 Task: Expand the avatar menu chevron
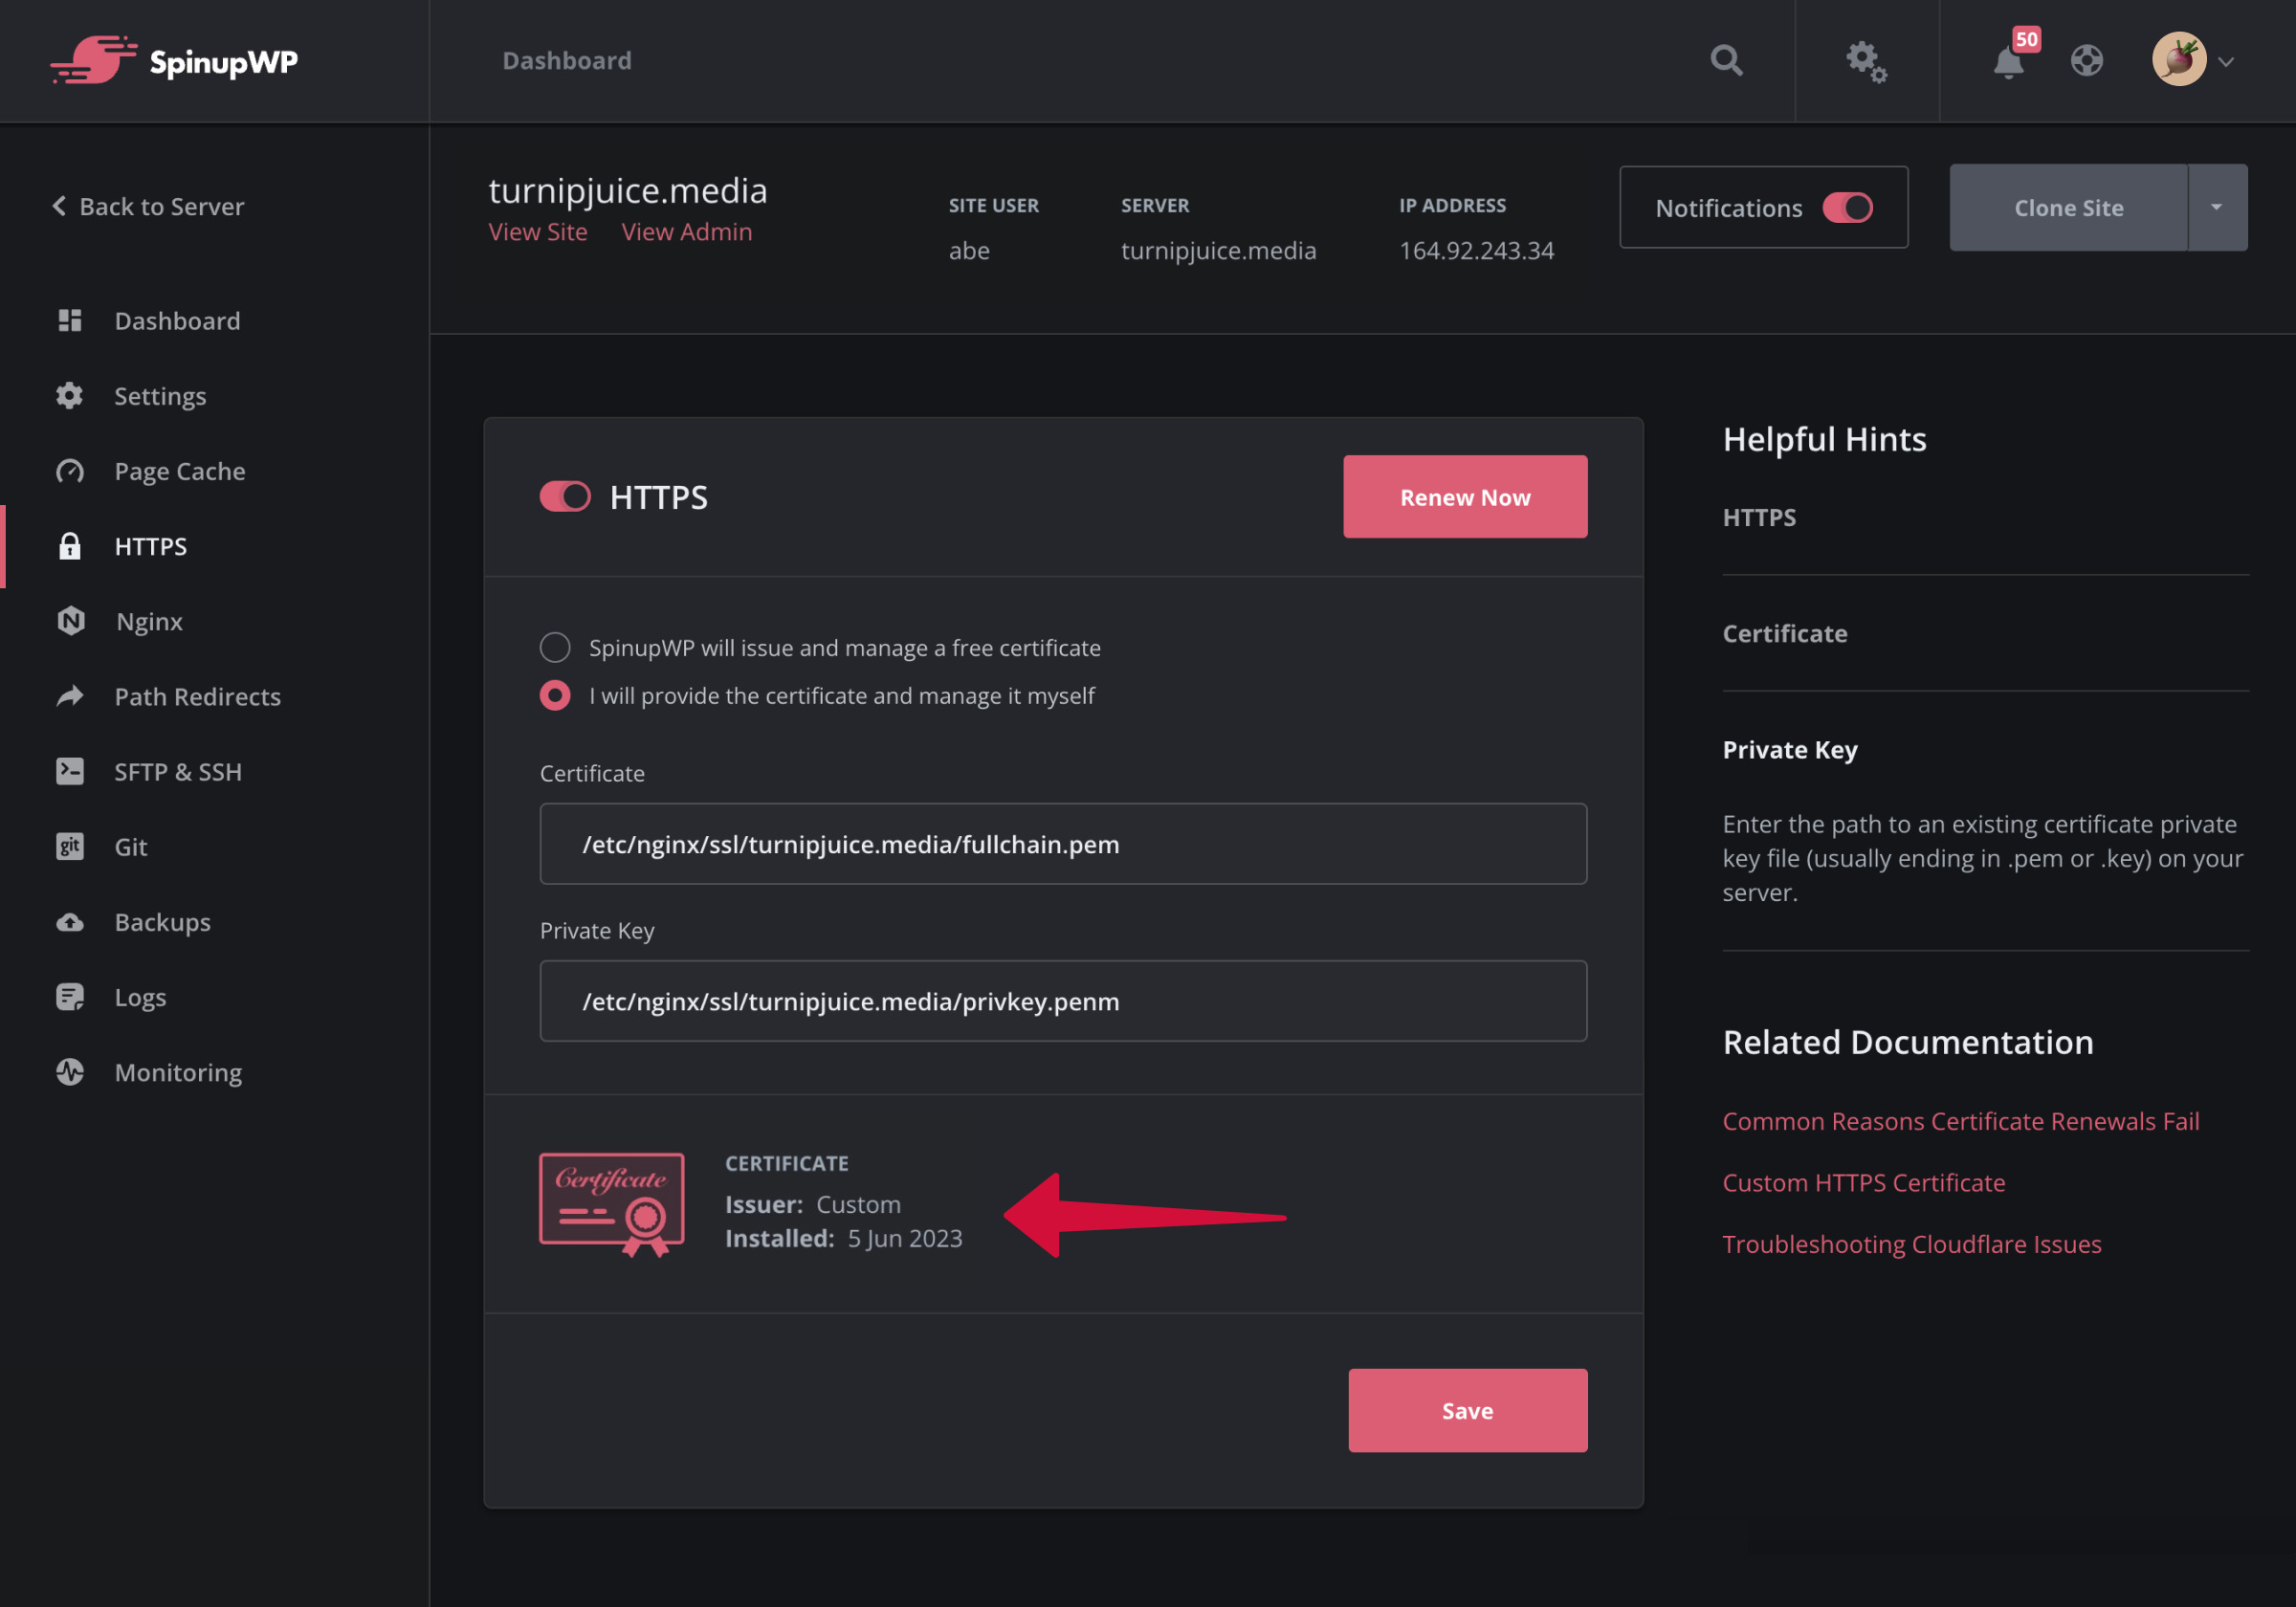2226,62
